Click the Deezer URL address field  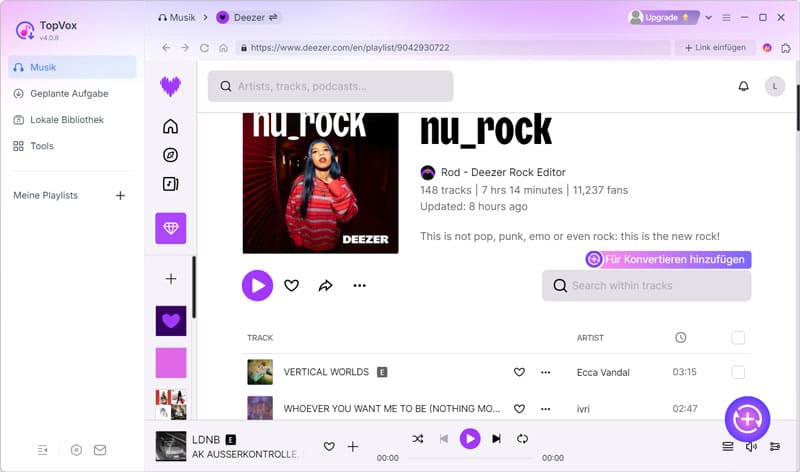453,47
